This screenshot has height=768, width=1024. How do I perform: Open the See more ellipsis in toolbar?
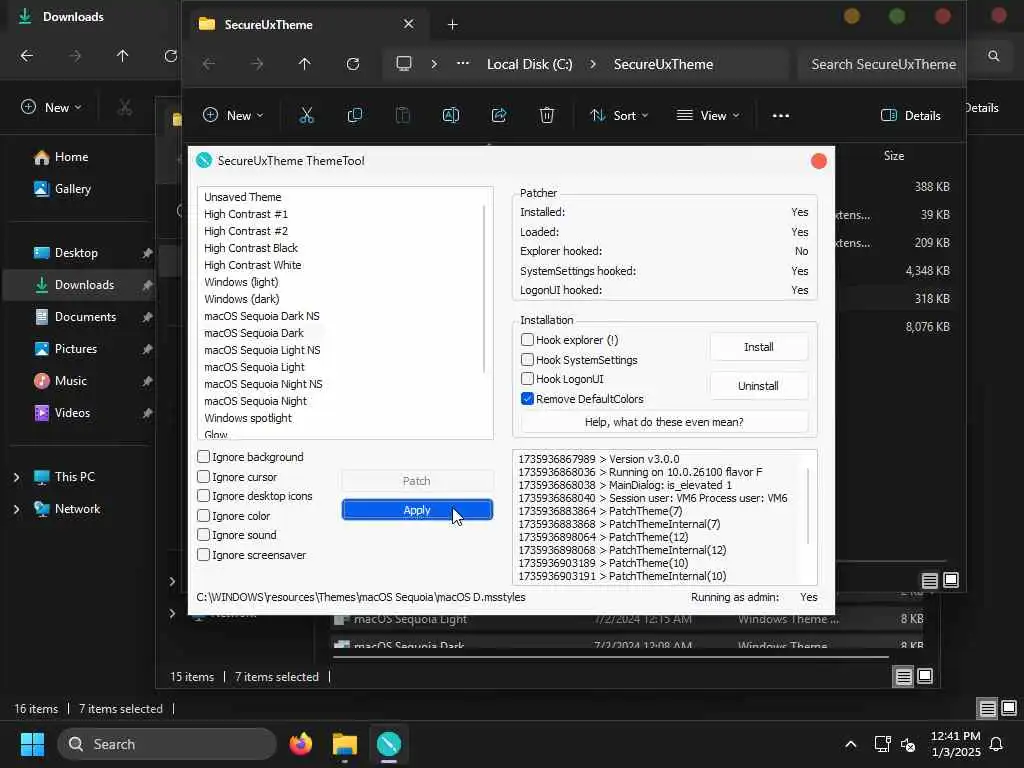[x=780, y=116]
